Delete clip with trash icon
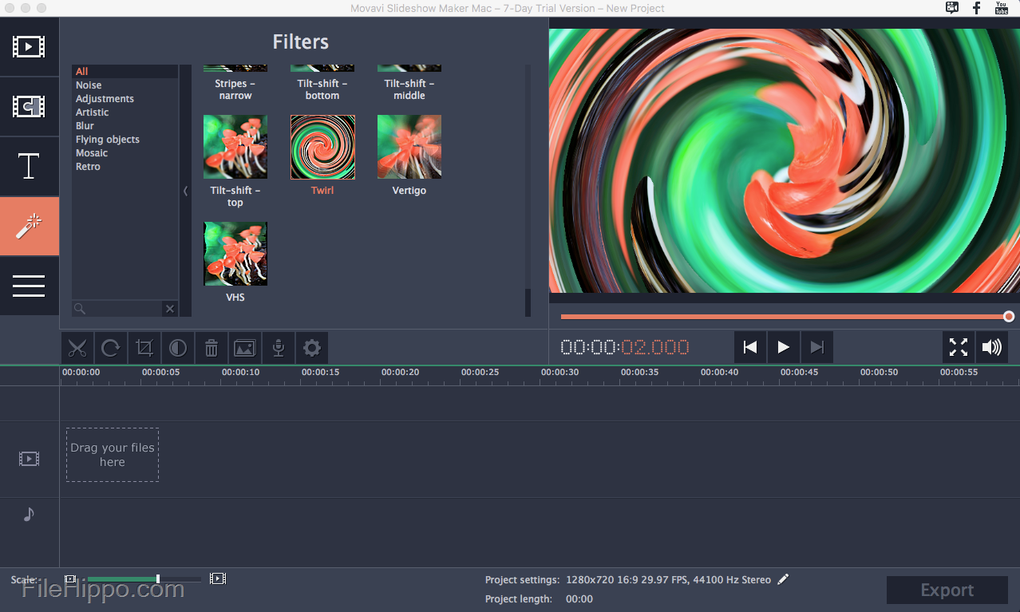1020x612 pixels. pyautogui.click(x=211, y=348)
